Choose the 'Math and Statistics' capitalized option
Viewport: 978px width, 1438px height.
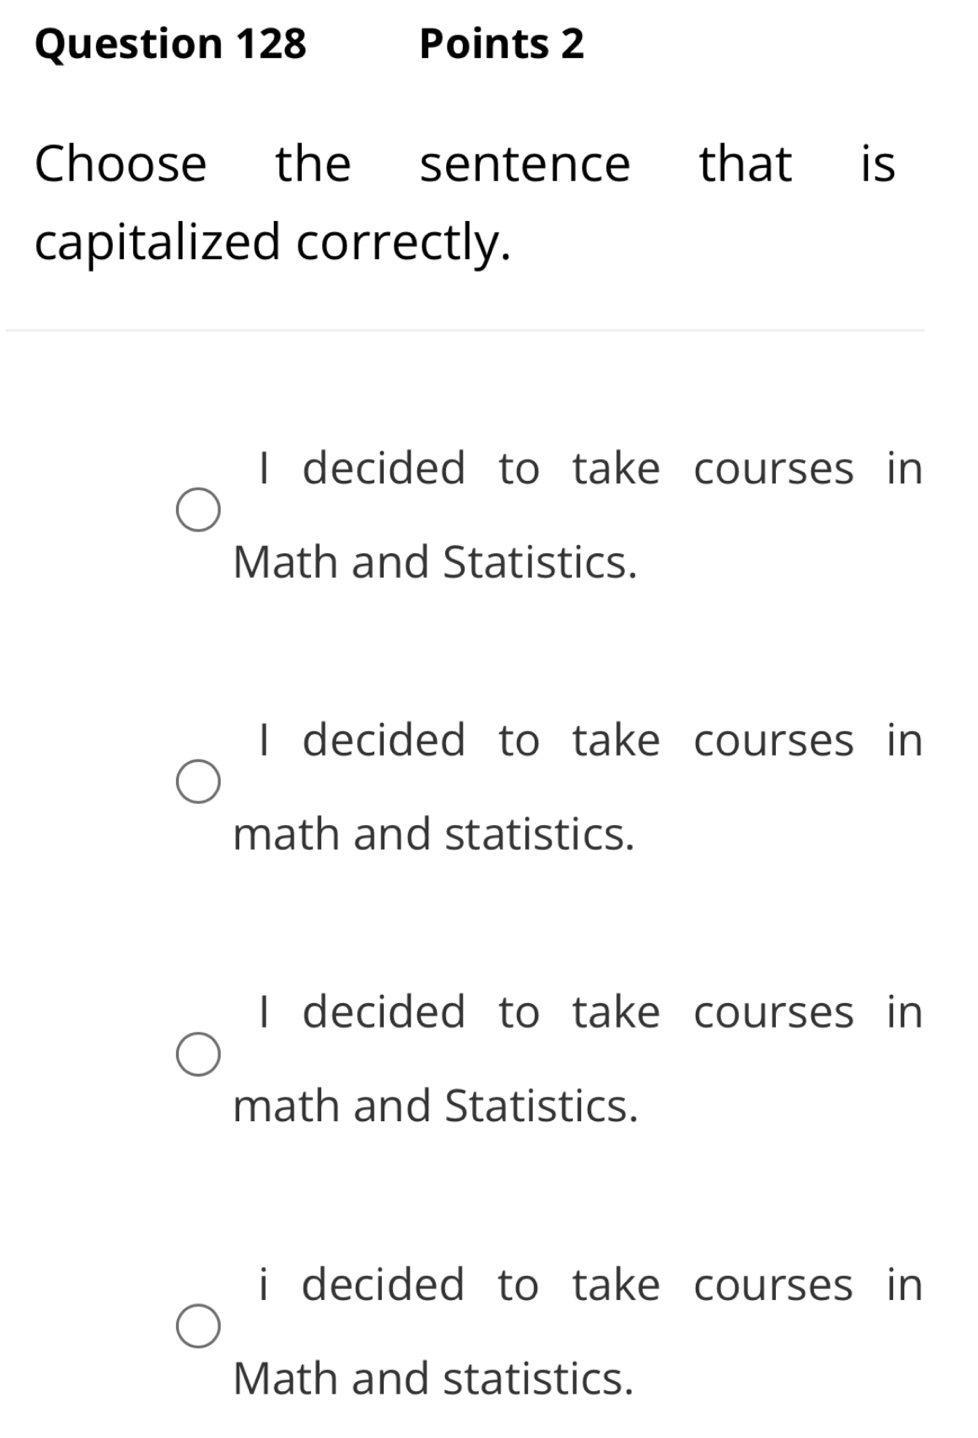pyautogui.click(x=199, y=510)
